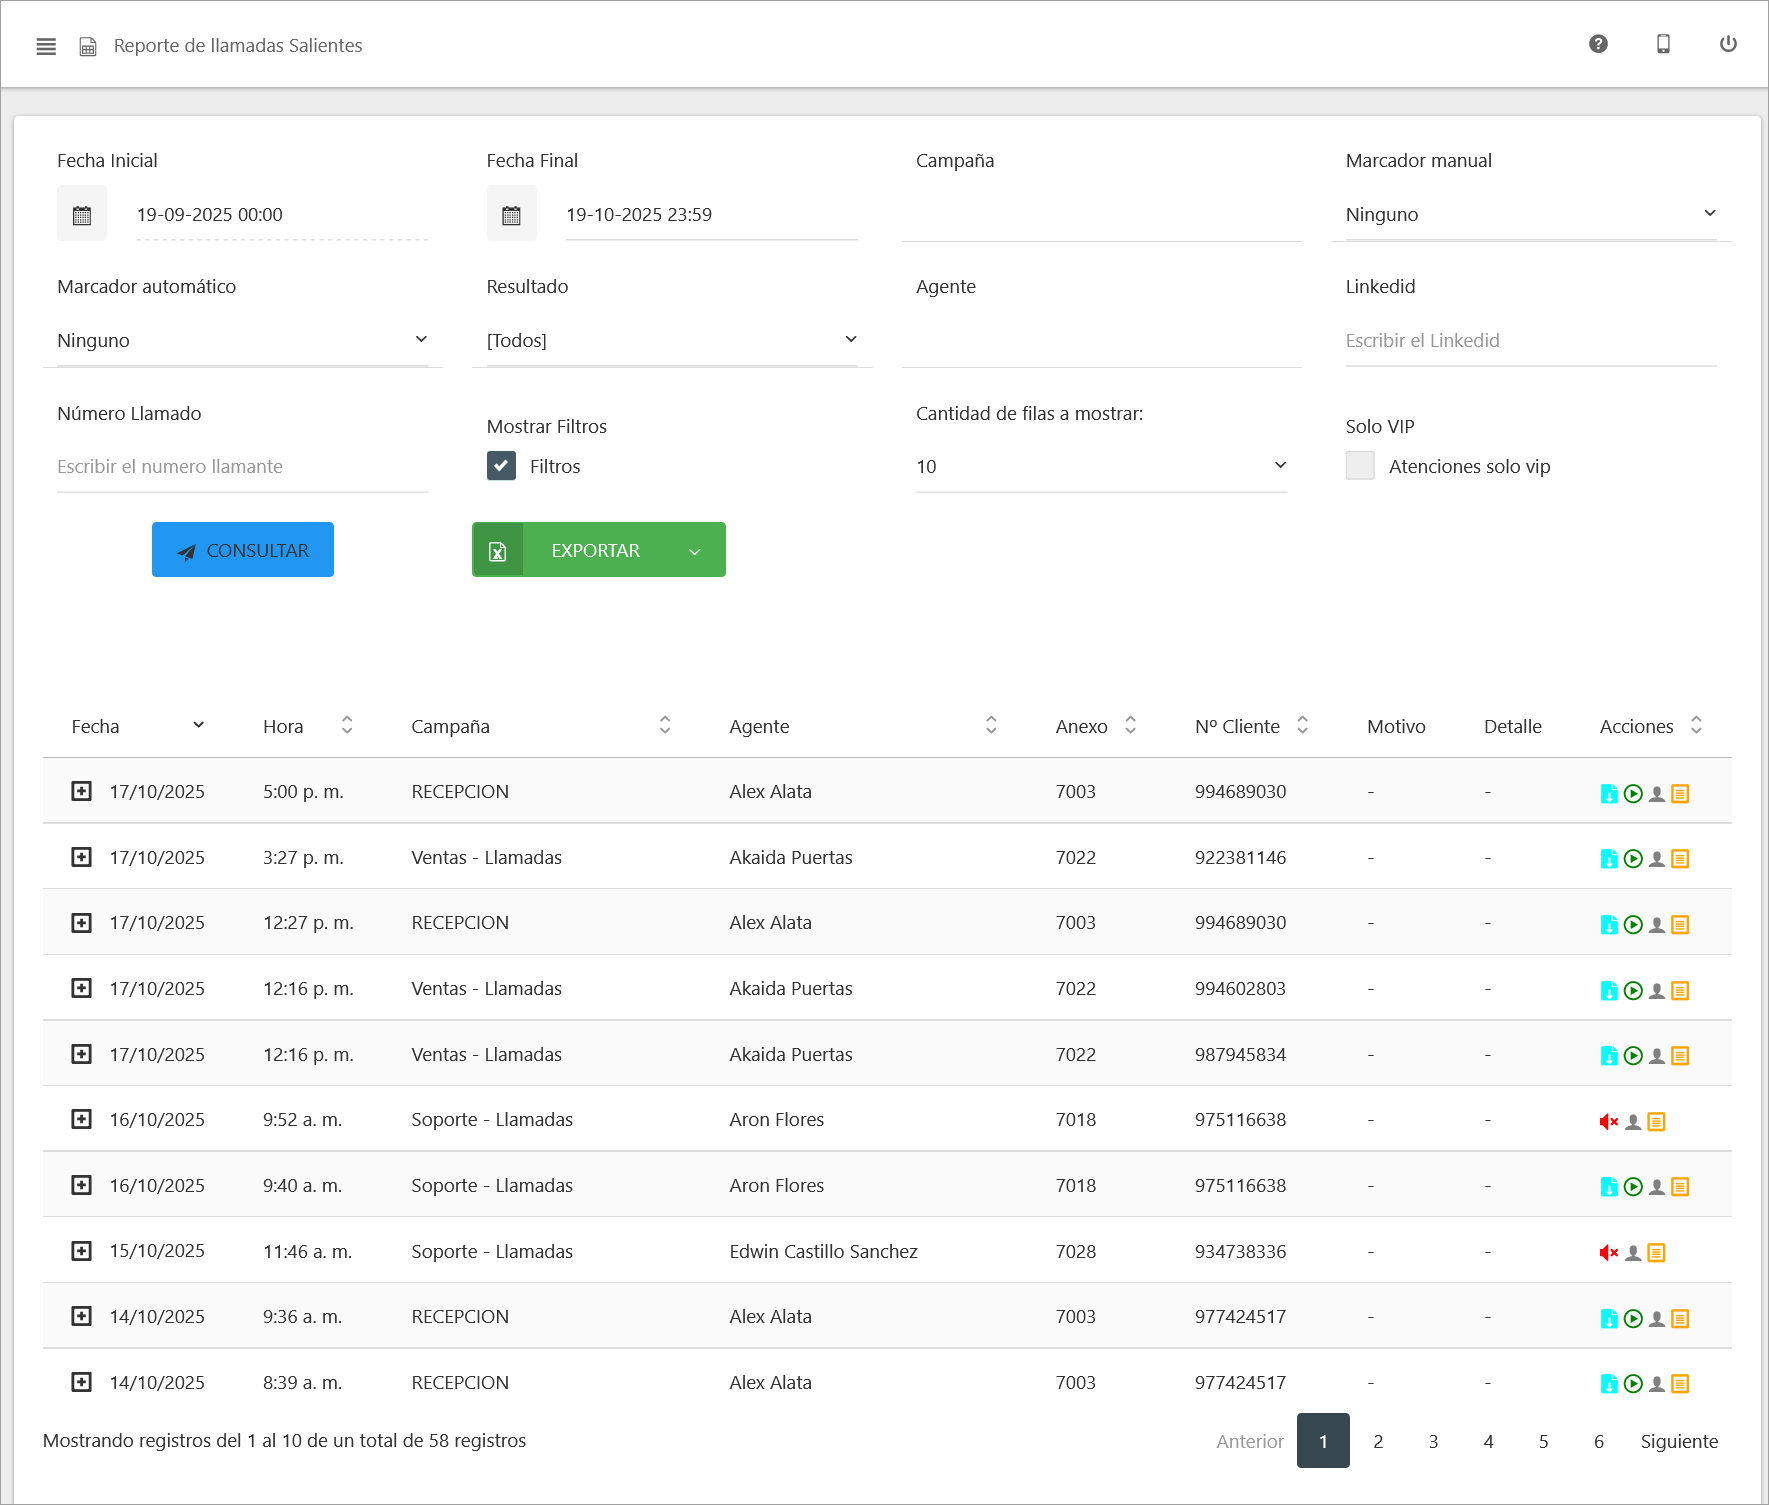Viewport: 1769px width, 1505px height.
Task: Enable the Atenciones solo vip checkbox
Action: point(1359,466)
